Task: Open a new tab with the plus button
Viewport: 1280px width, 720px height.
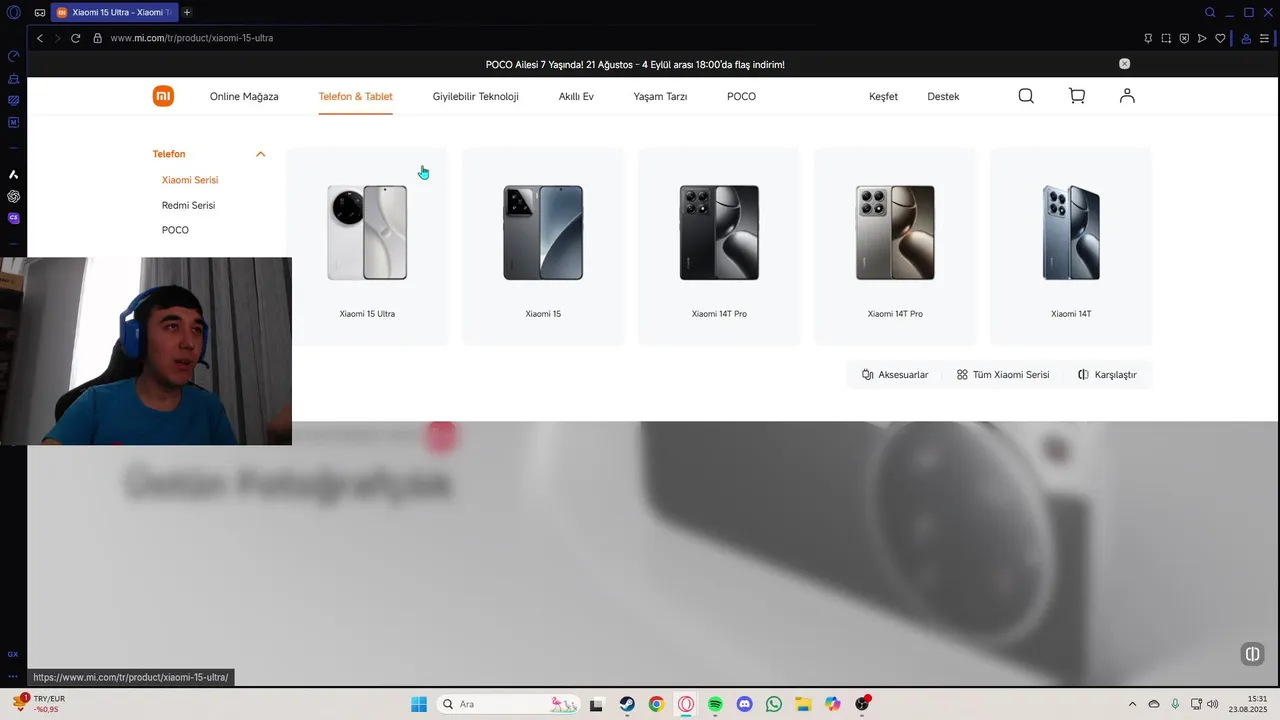Action: pos(187,12)
